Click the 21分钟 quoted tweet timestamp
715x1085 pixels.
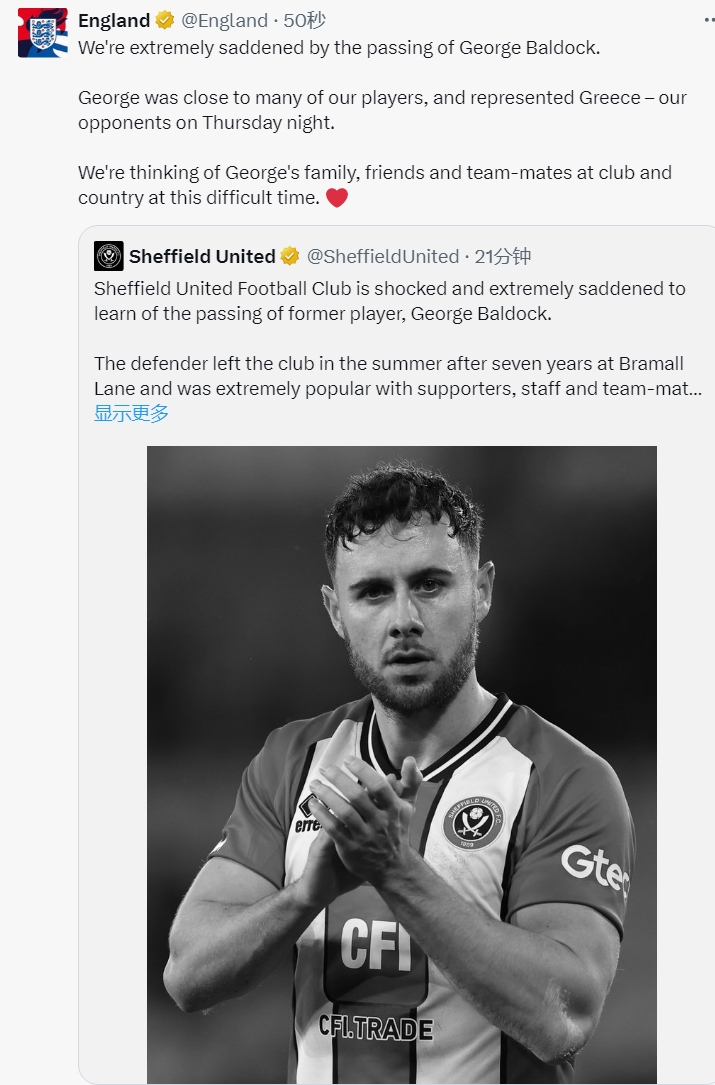[503, 257]
